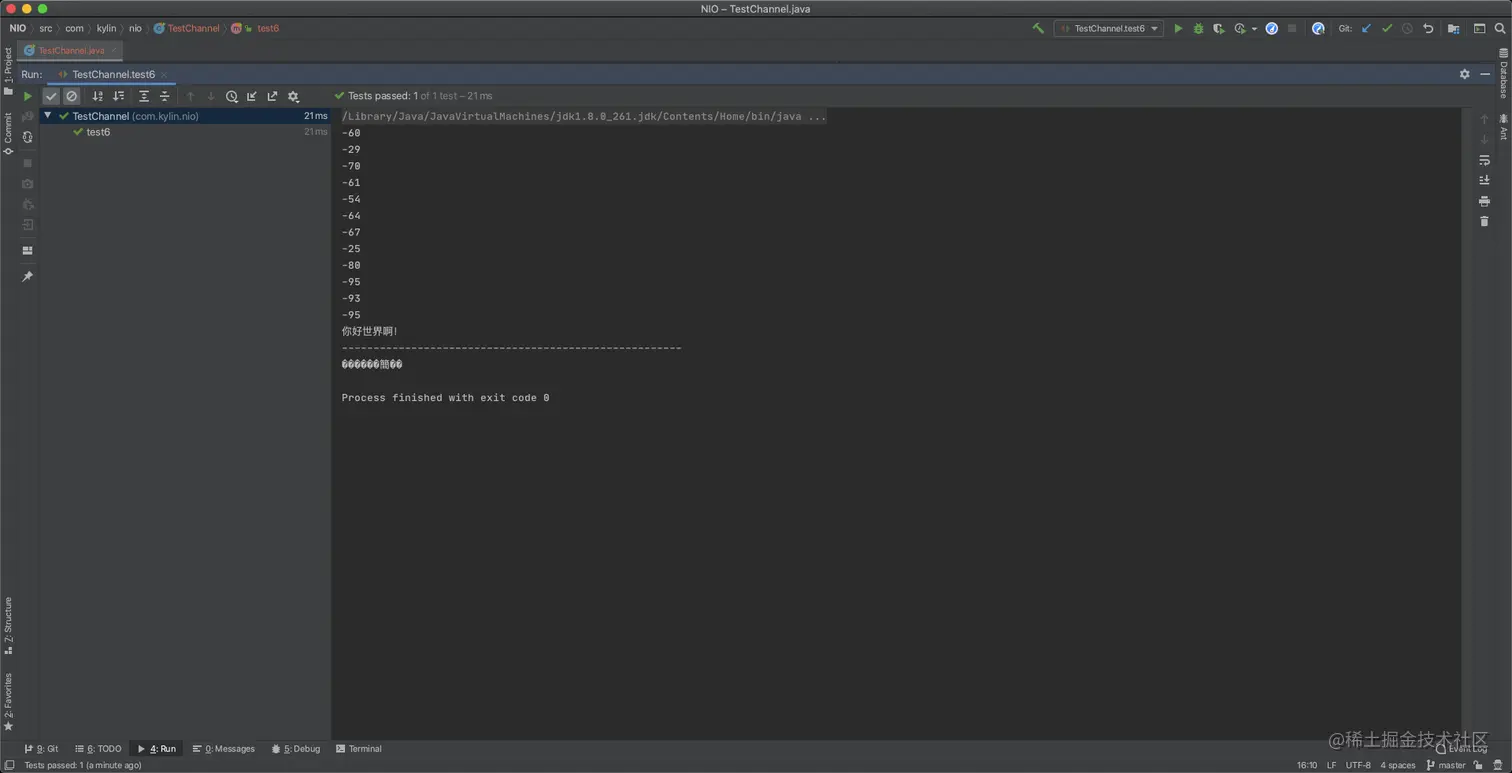Viewport: 1512px width, 773px height.
Task: Click the test6 method breadcrumb
Action: point(268,28)
